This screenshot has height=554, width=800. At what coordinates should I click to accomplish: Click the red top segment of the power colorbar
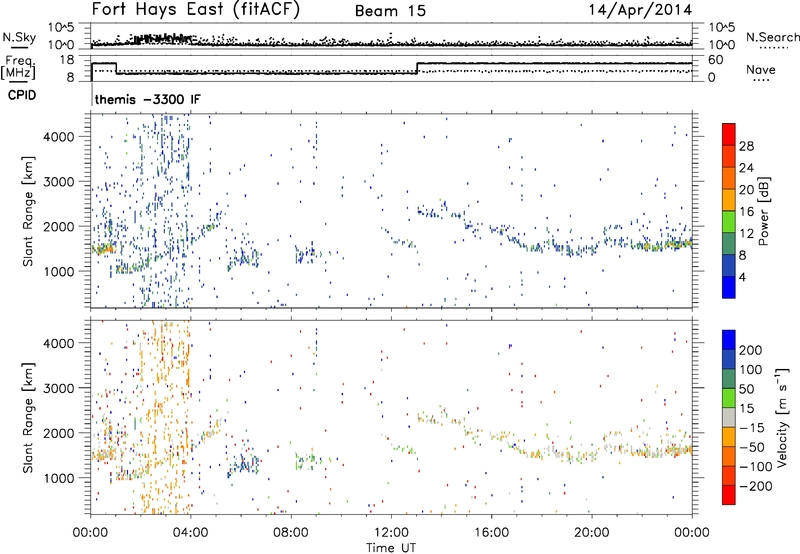coord(729,134)
